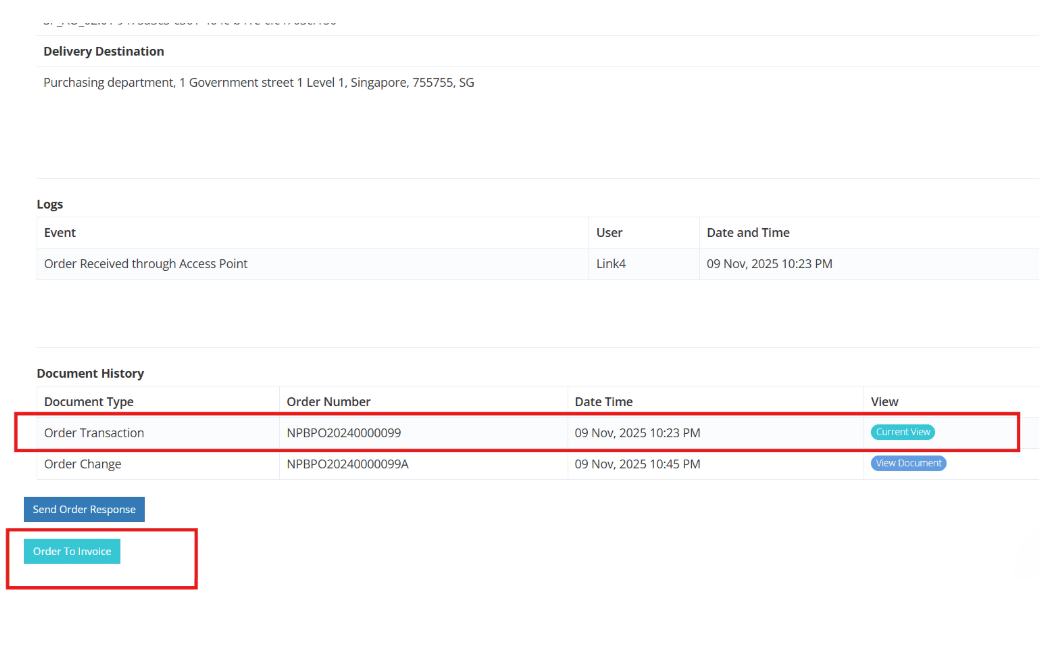The image size is (1055, 657).
Task: Click the User column header in Logs
Action: (609, 233)
